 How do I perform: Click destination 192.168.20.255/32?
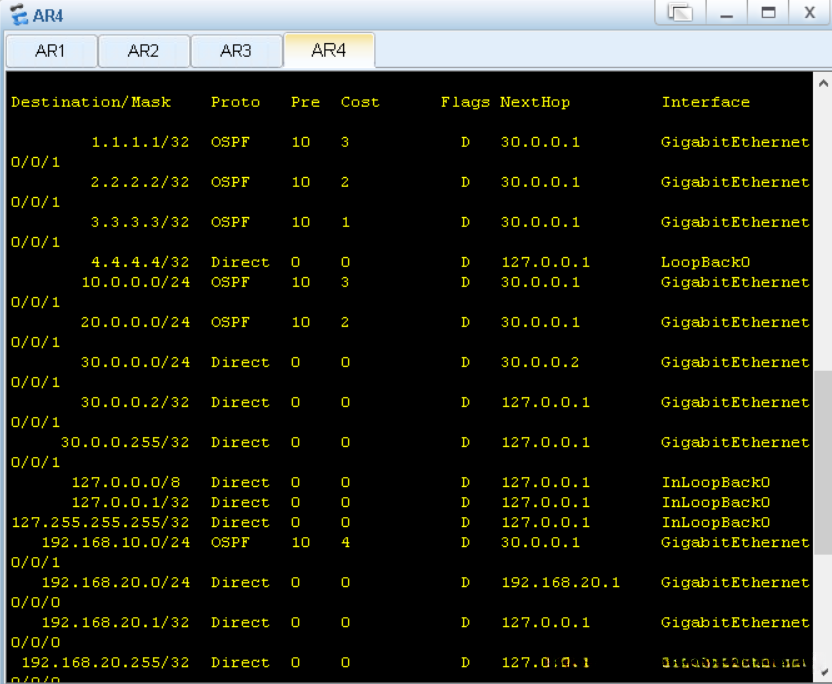(x=106, y=662)
